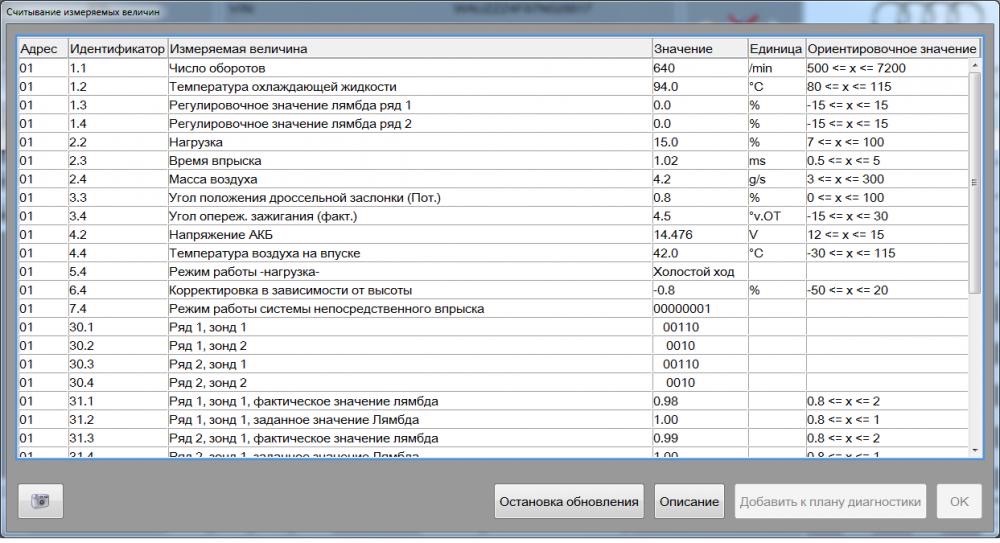Click the /min unit cell

[x=776, y=68]
